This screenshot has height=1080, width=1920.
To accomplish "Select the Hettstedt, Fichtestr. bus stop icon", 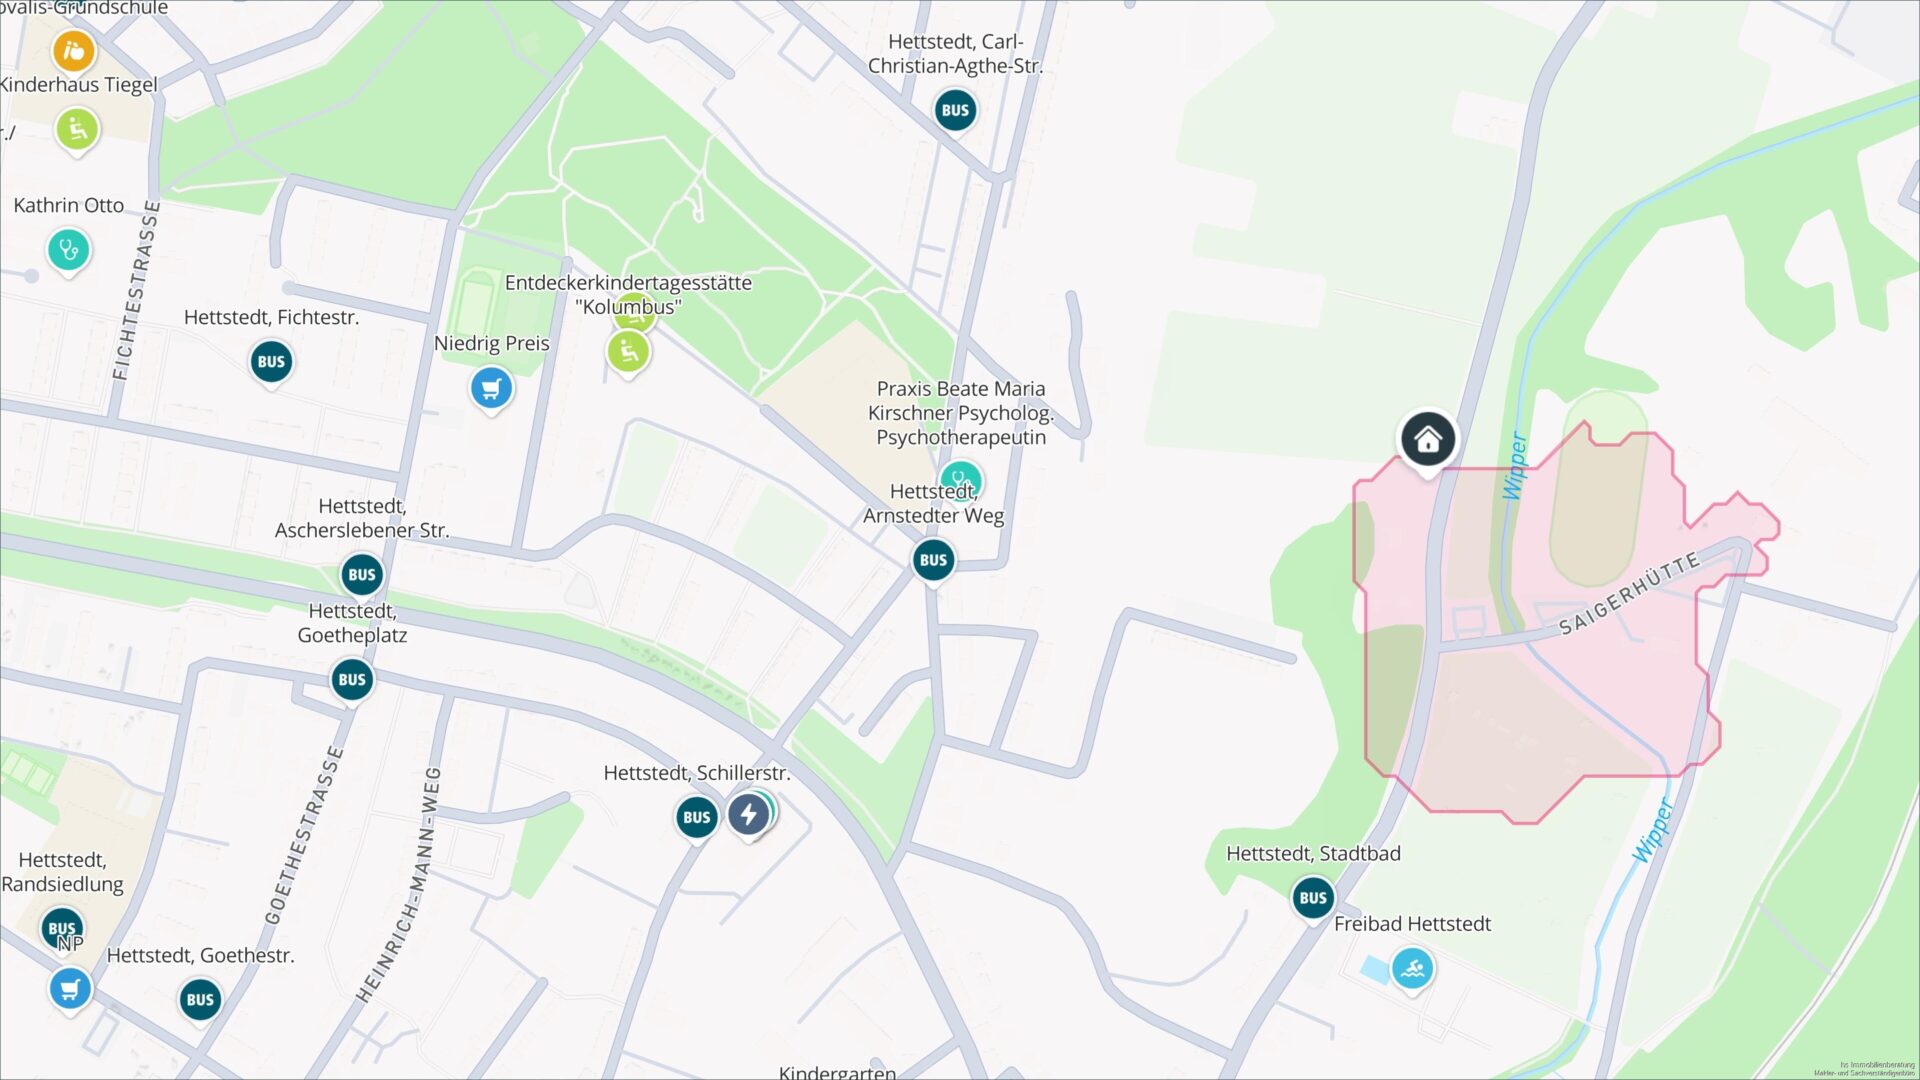I will click(271, 362).
